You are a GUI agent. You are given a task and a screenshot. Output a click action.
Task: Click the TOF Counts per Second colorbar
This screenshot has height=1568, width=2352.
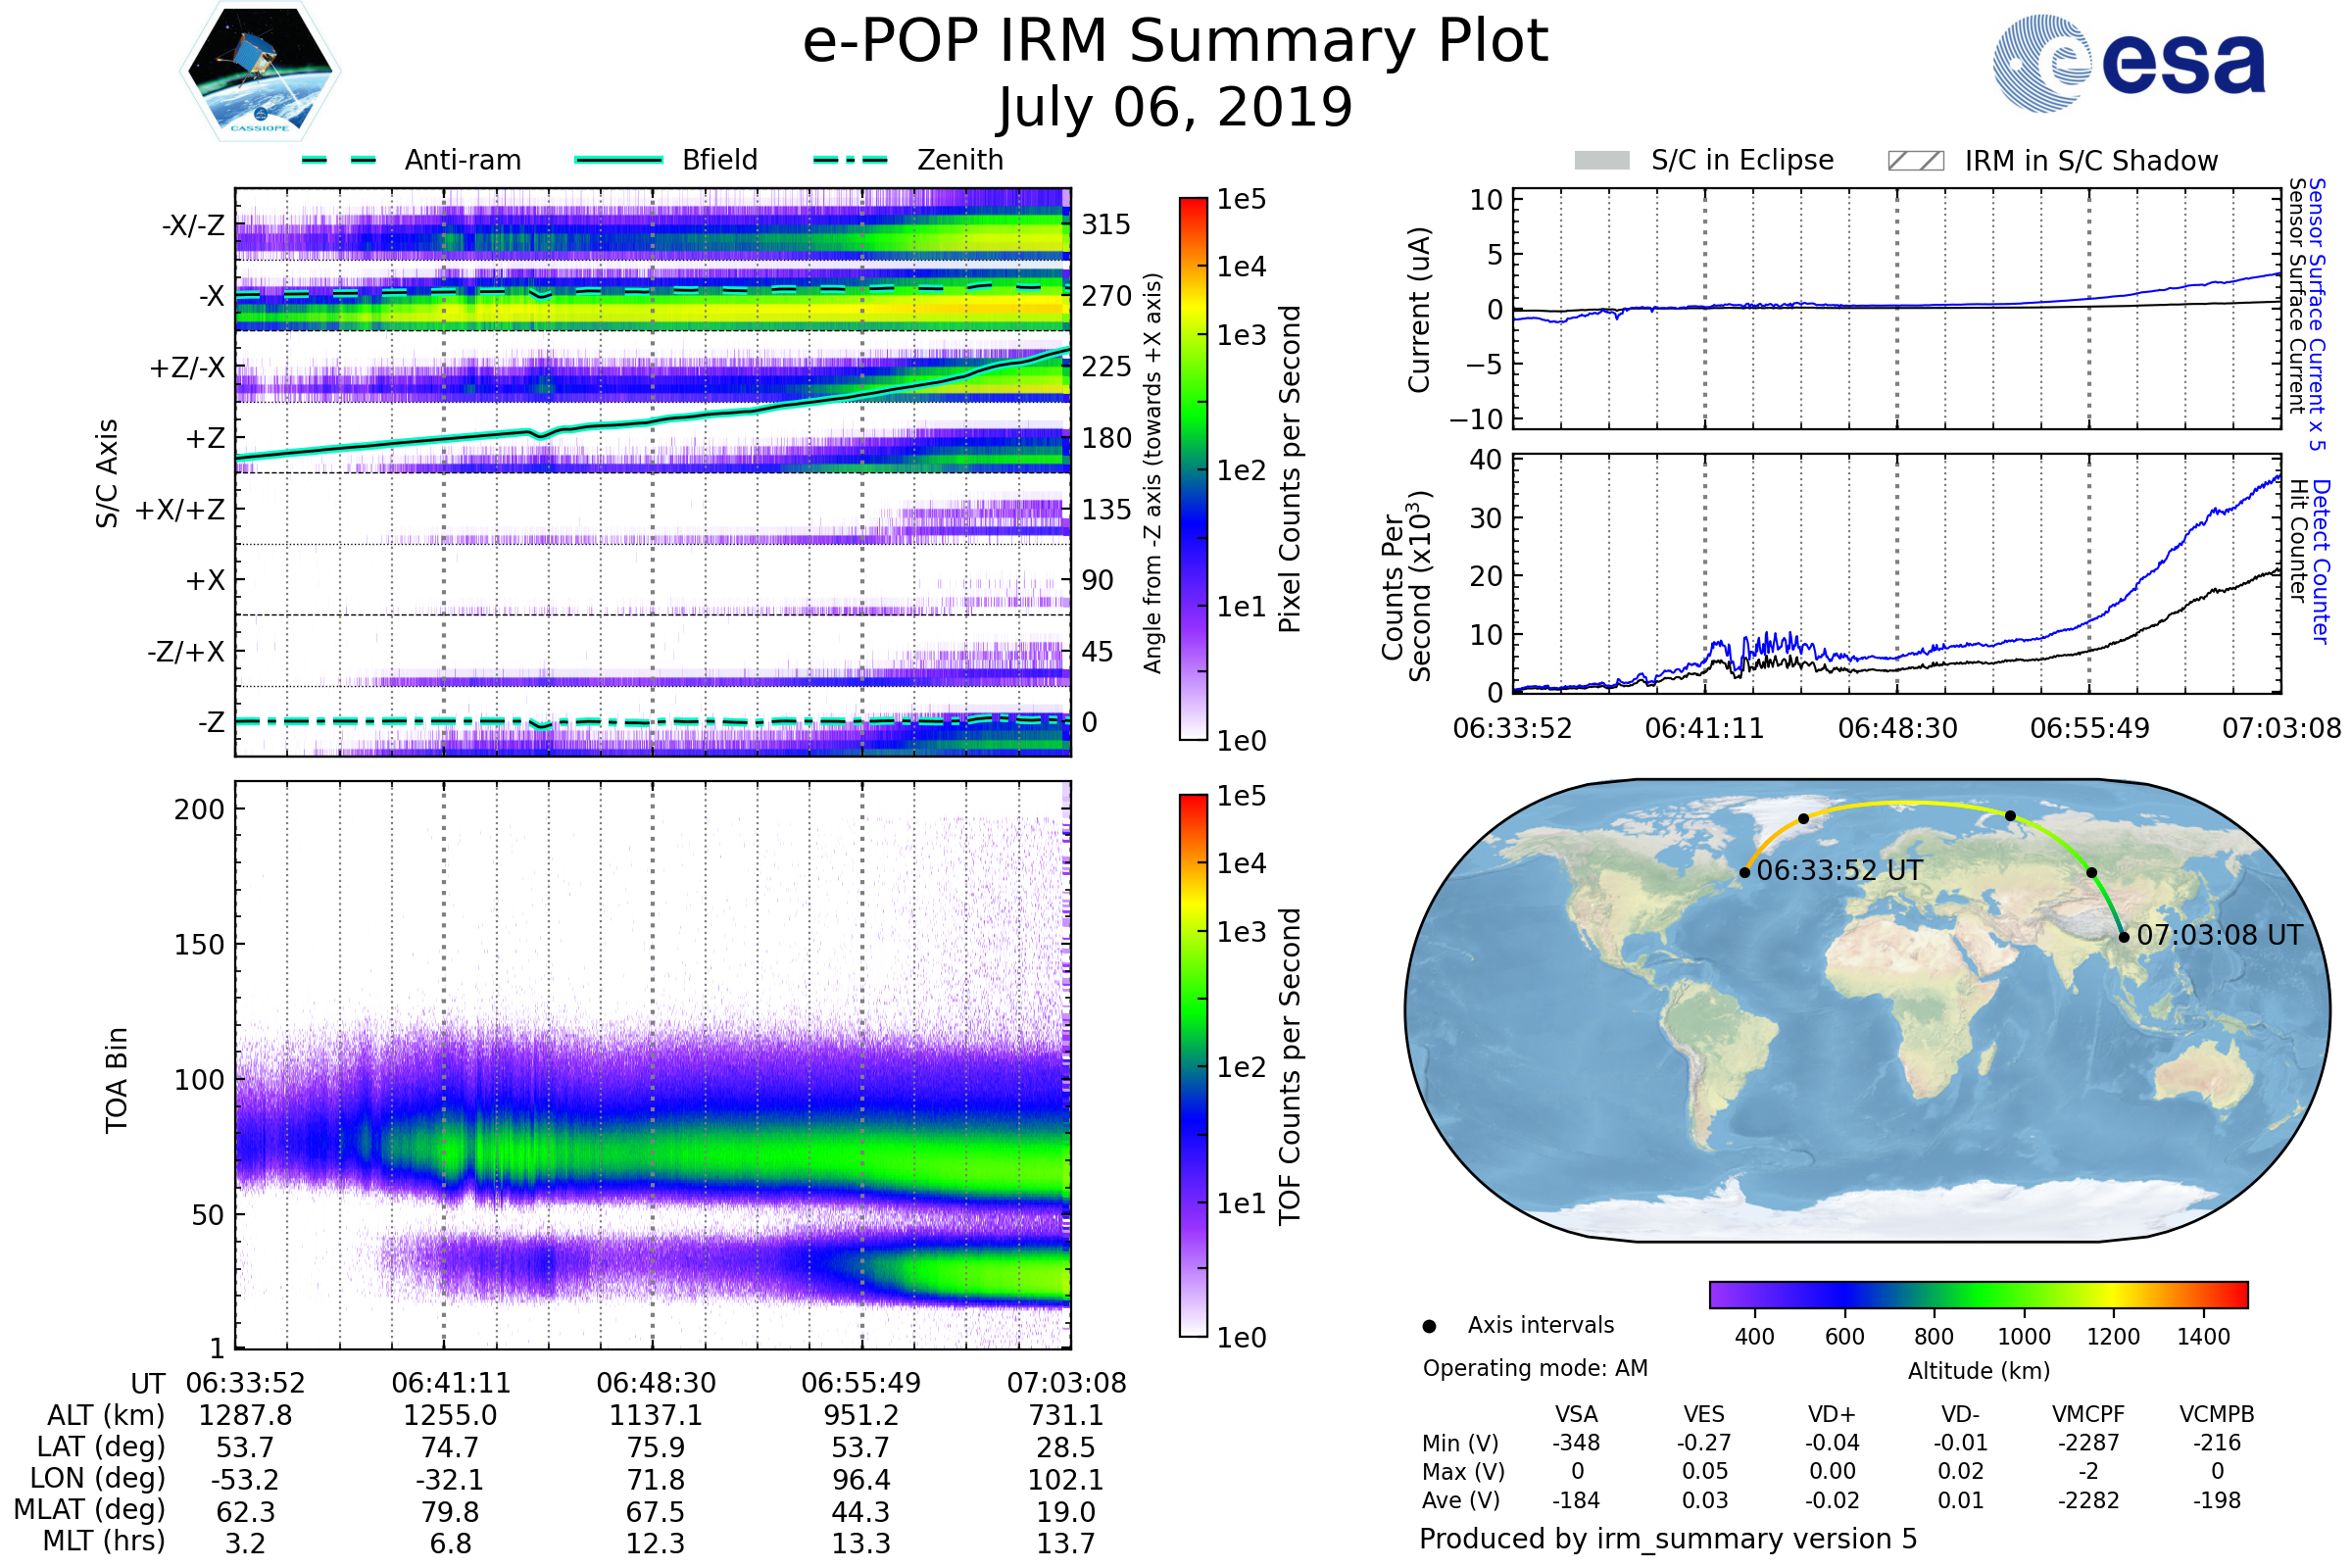point(1193,1066)
